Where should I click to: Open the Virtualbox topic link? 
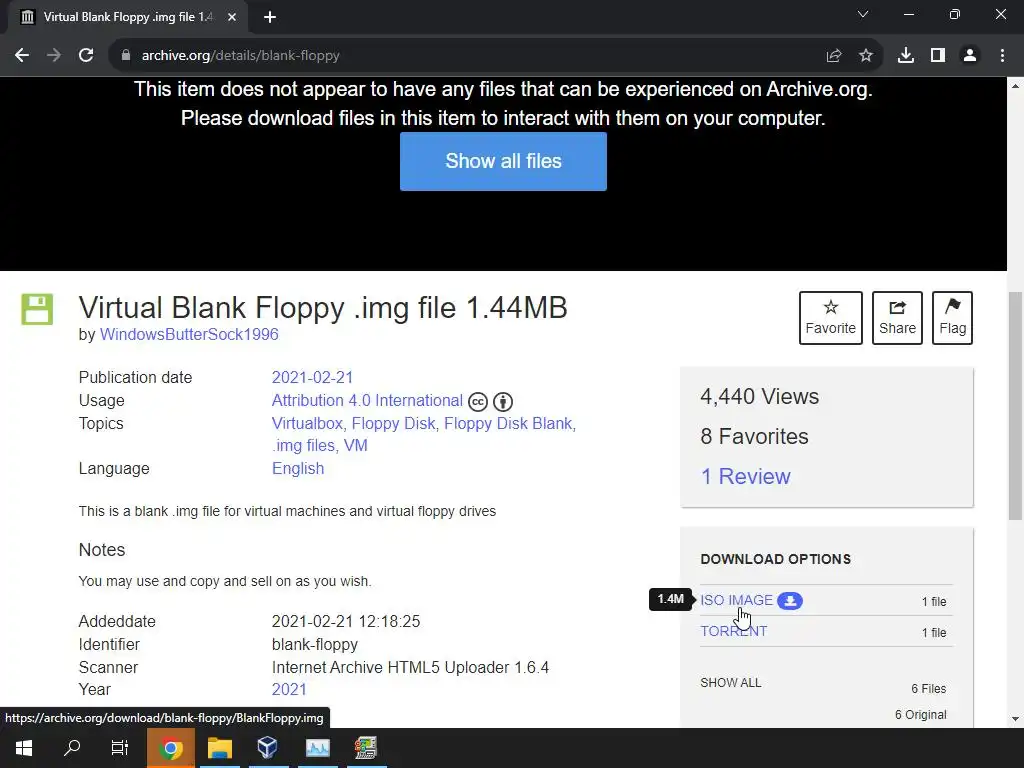click(x=307, y=423)
